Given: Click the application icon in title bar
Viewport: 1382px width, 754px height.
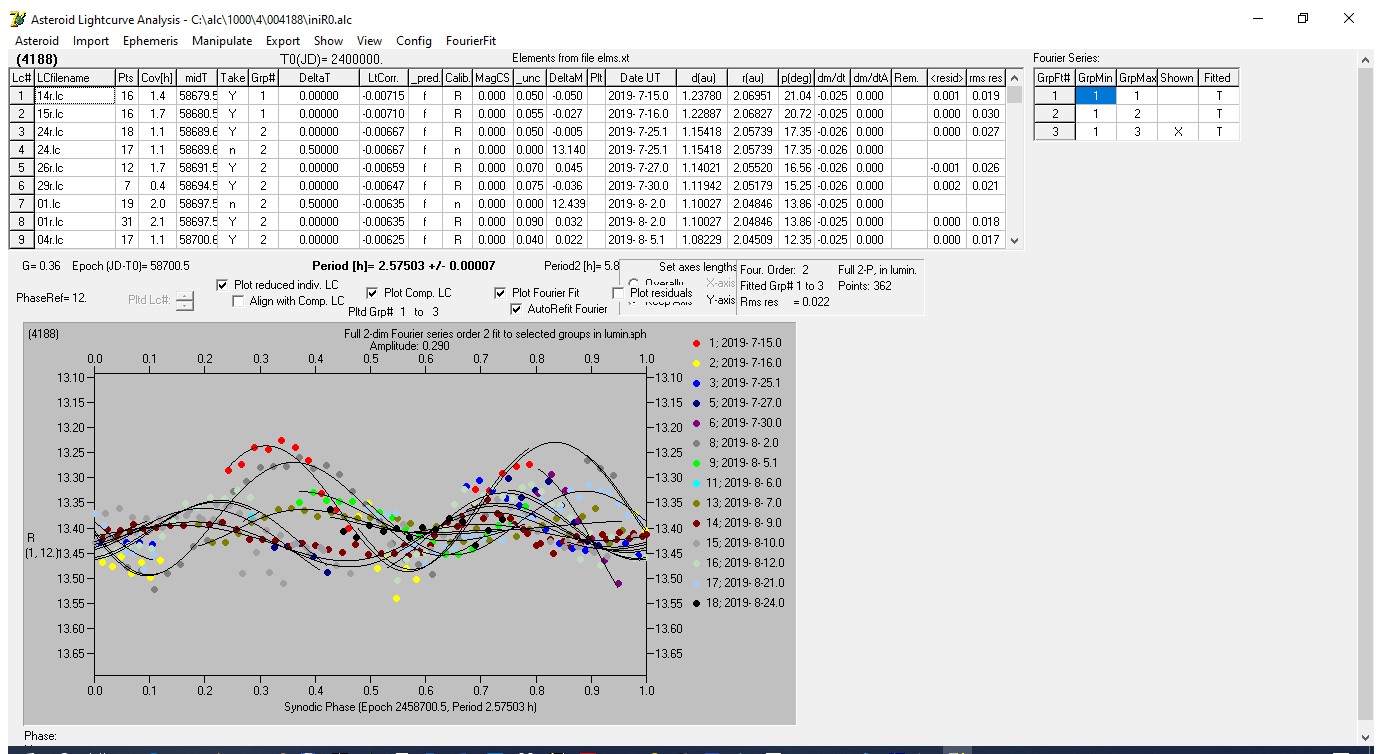Looking at the screenshot, I should (x=17, y=19).
